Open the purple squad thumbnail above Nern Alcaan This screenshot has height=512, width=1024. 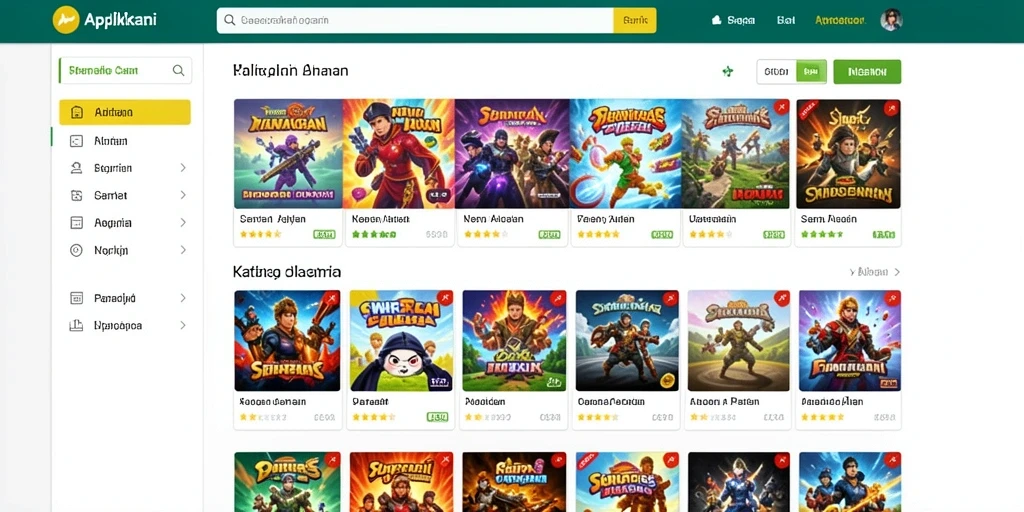pyautogui.click(x=513, y=154)
